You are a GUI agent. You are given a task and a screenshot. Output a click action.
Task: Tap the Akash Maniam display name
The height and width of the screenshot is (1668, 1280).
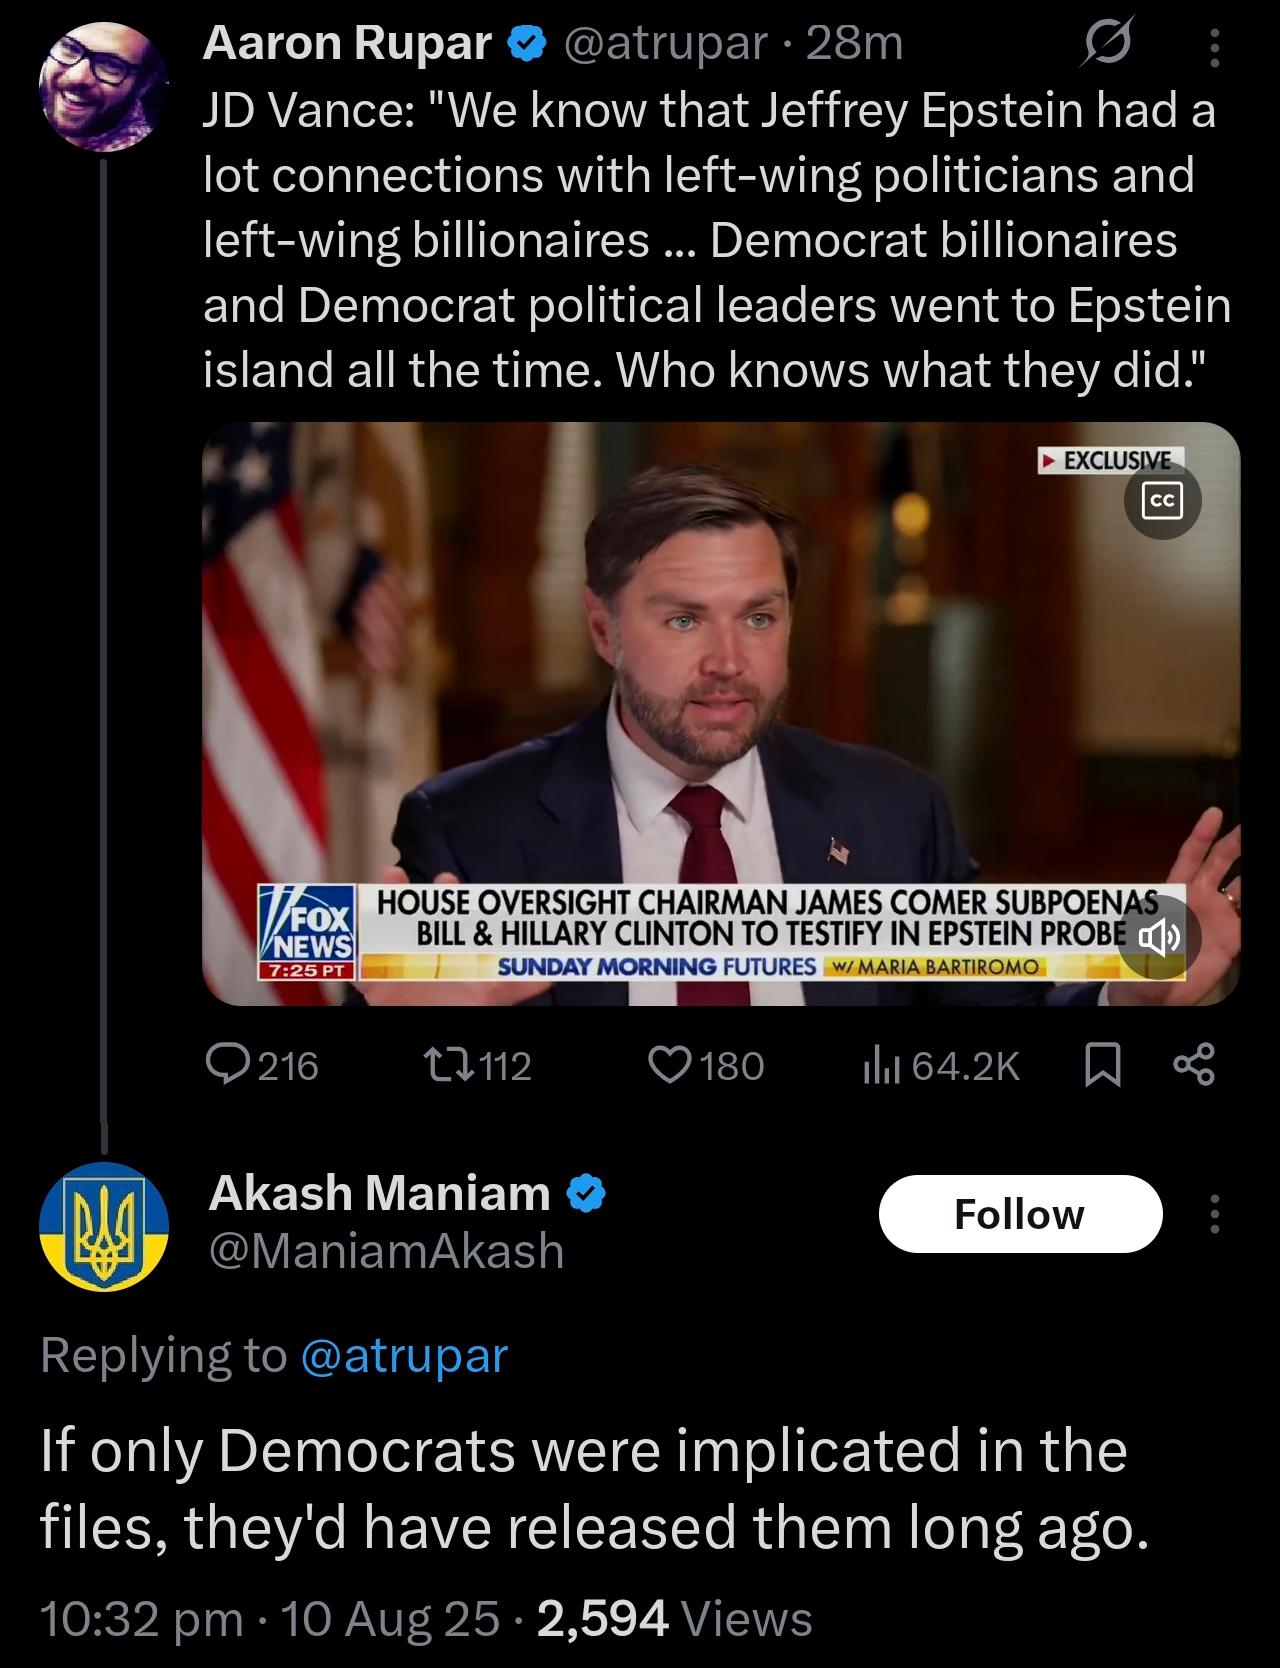[x=379, y=1193]
